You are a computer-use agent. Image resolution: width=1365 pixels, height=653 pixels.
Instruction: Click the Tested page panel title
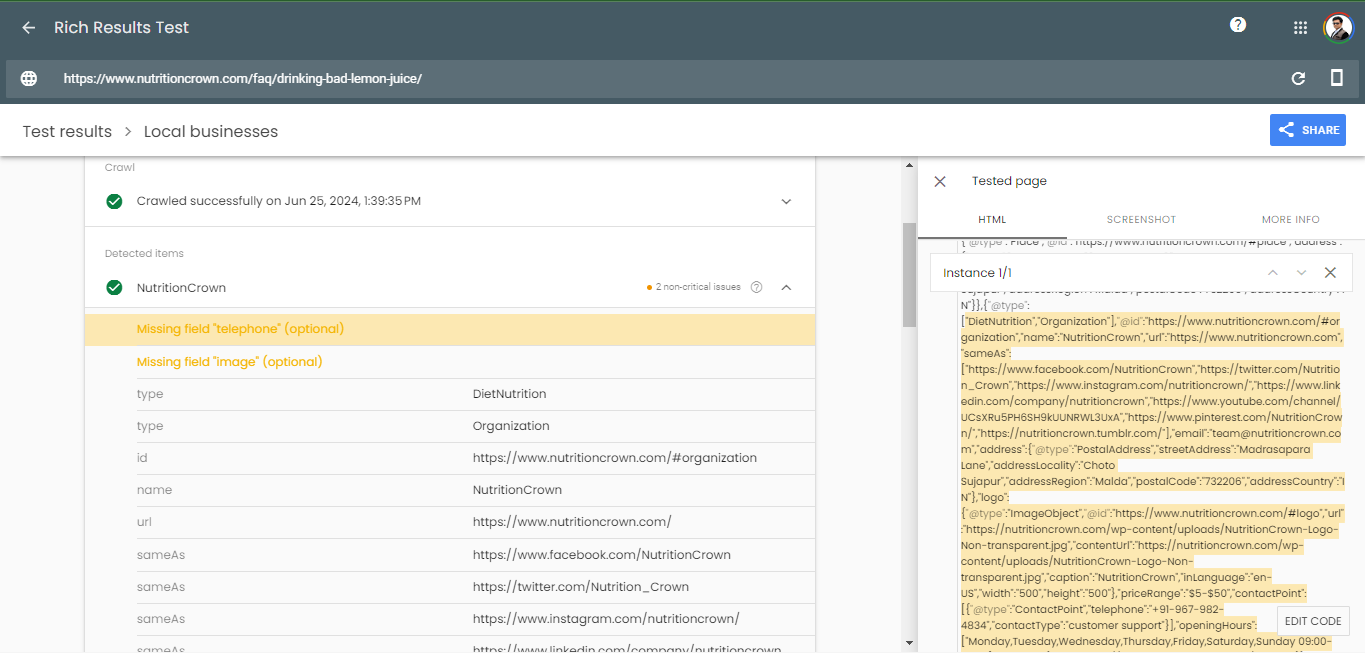click(x=1009, y=181)
